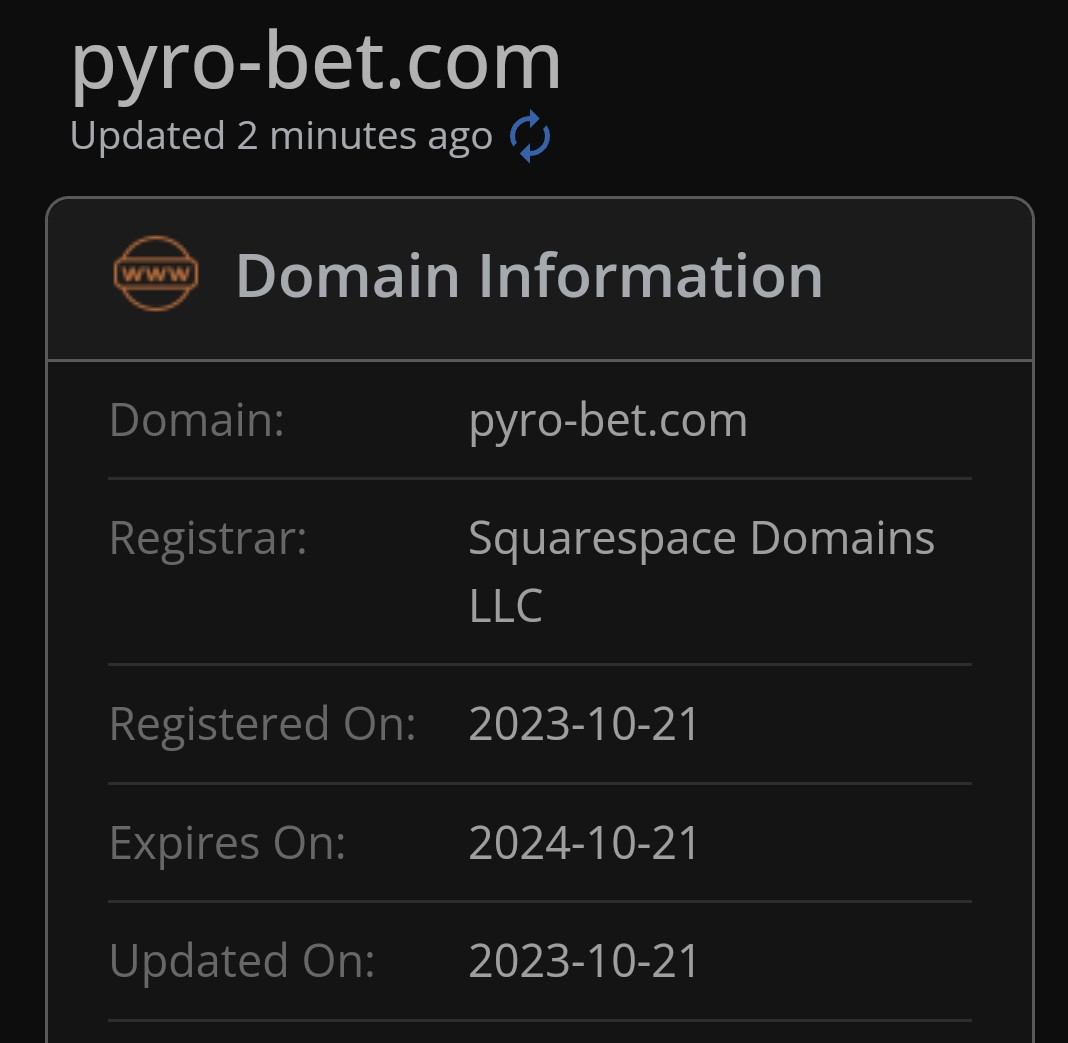
Task: Click the pyro-bet.com page title
Action: (316, 63)
